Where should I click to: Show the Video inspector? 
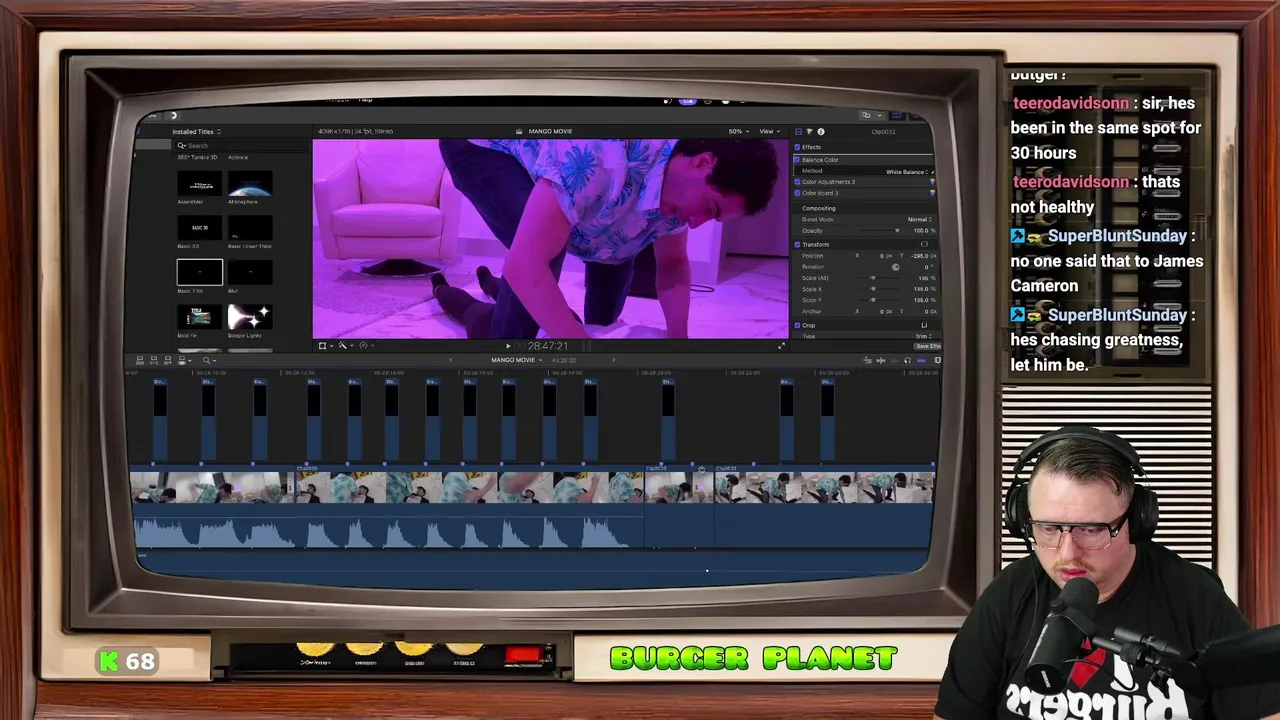pyautogui.click(x=798, y=132)
